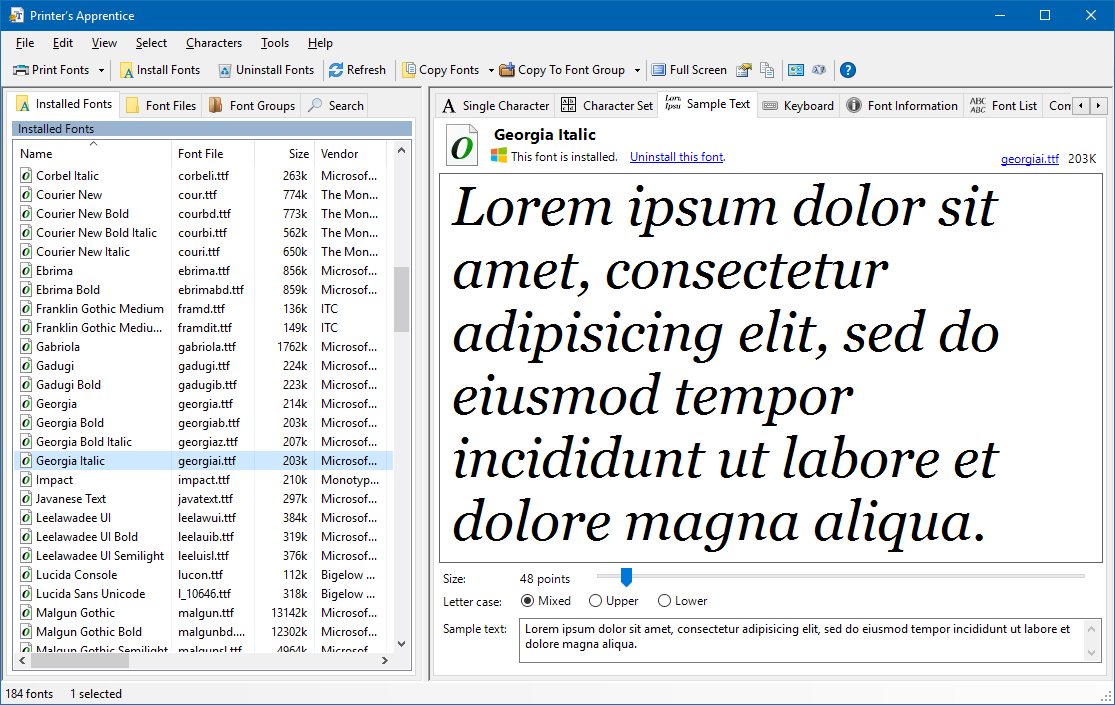Click the right tab-scroll arrow beside Font List
1115x705 pixels.
point(1099,105)
